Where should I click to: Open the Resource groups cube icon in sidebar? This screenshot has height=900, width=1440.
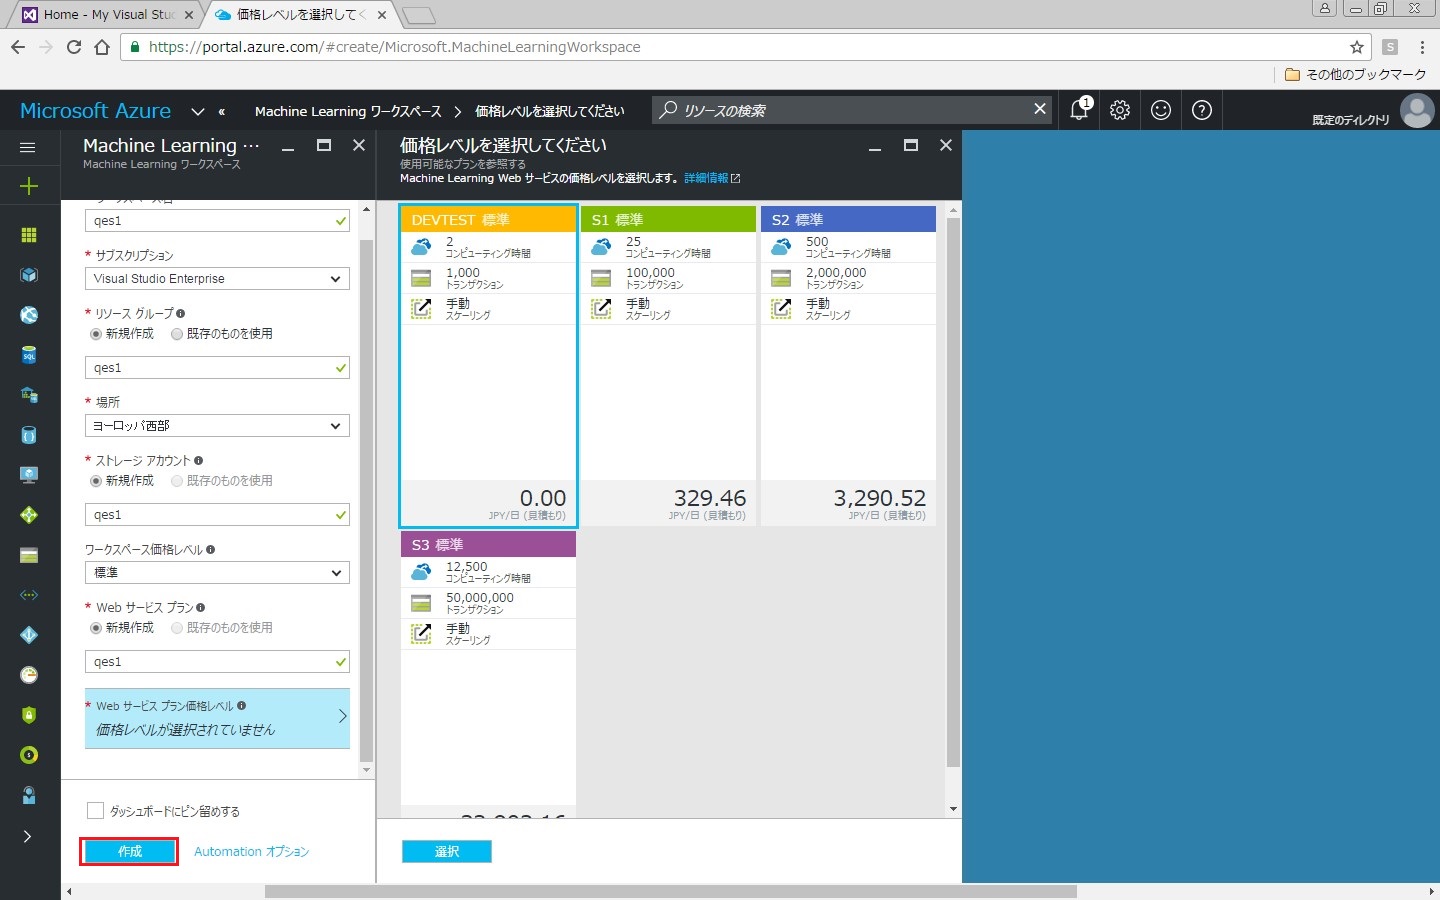(x=29, y=275)
